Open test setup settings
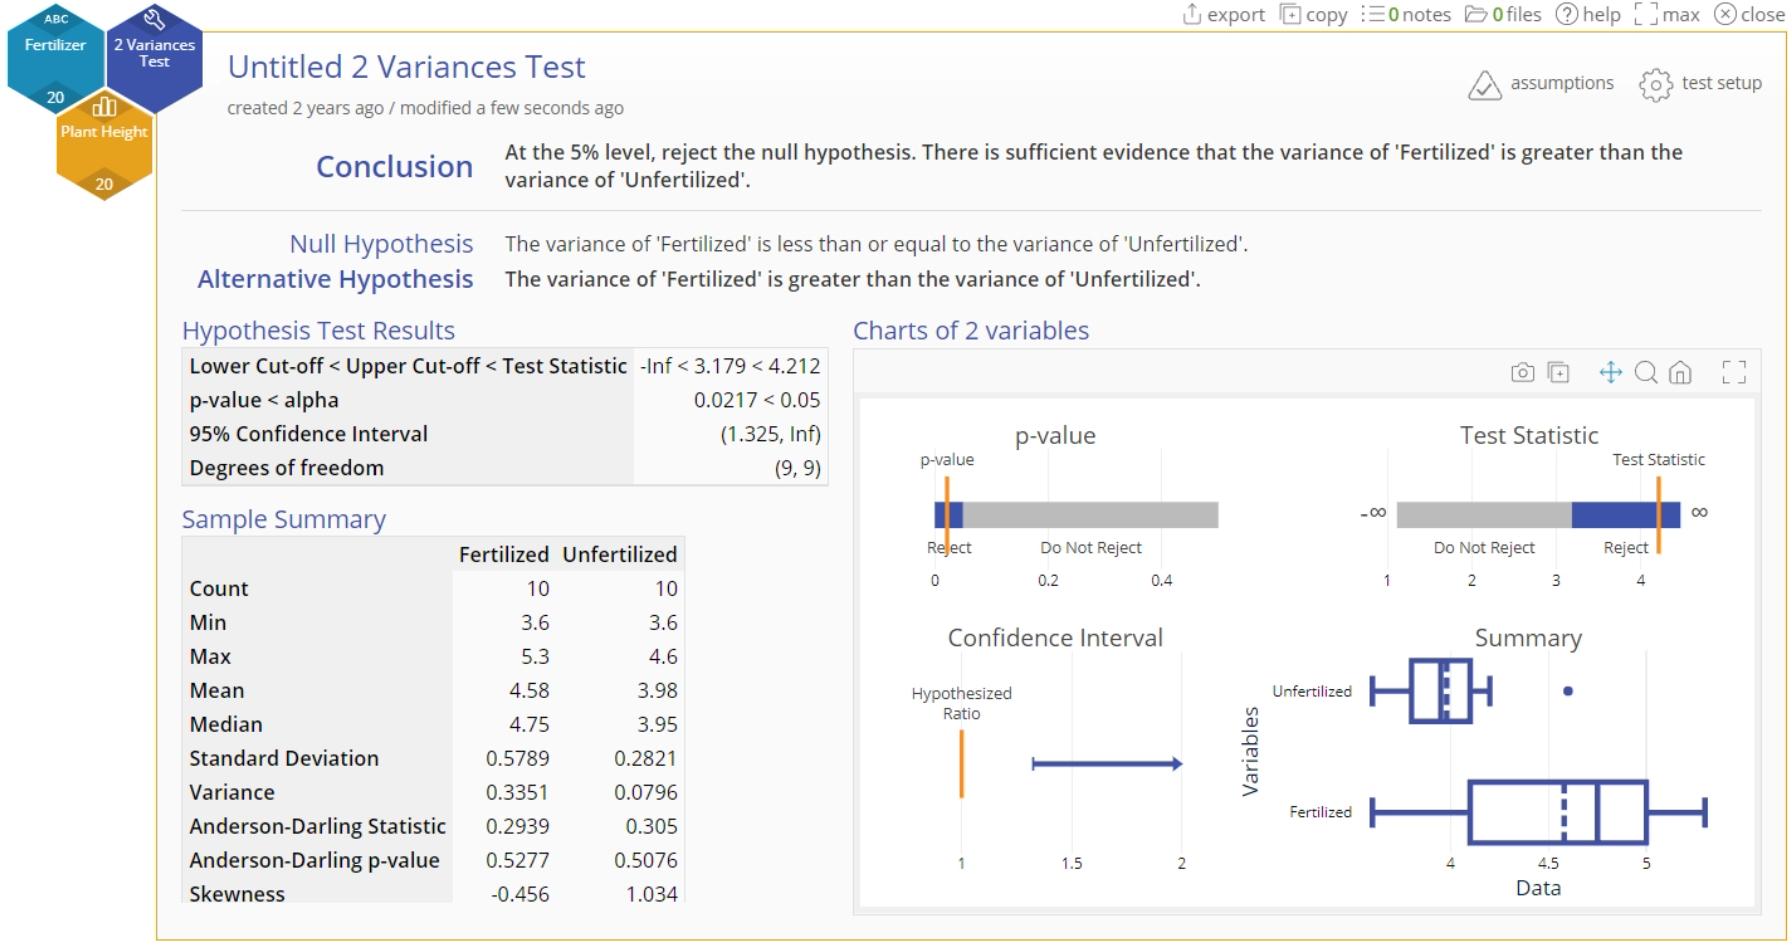Viewport: 1792px width, 948px height. click(1701, 83)
